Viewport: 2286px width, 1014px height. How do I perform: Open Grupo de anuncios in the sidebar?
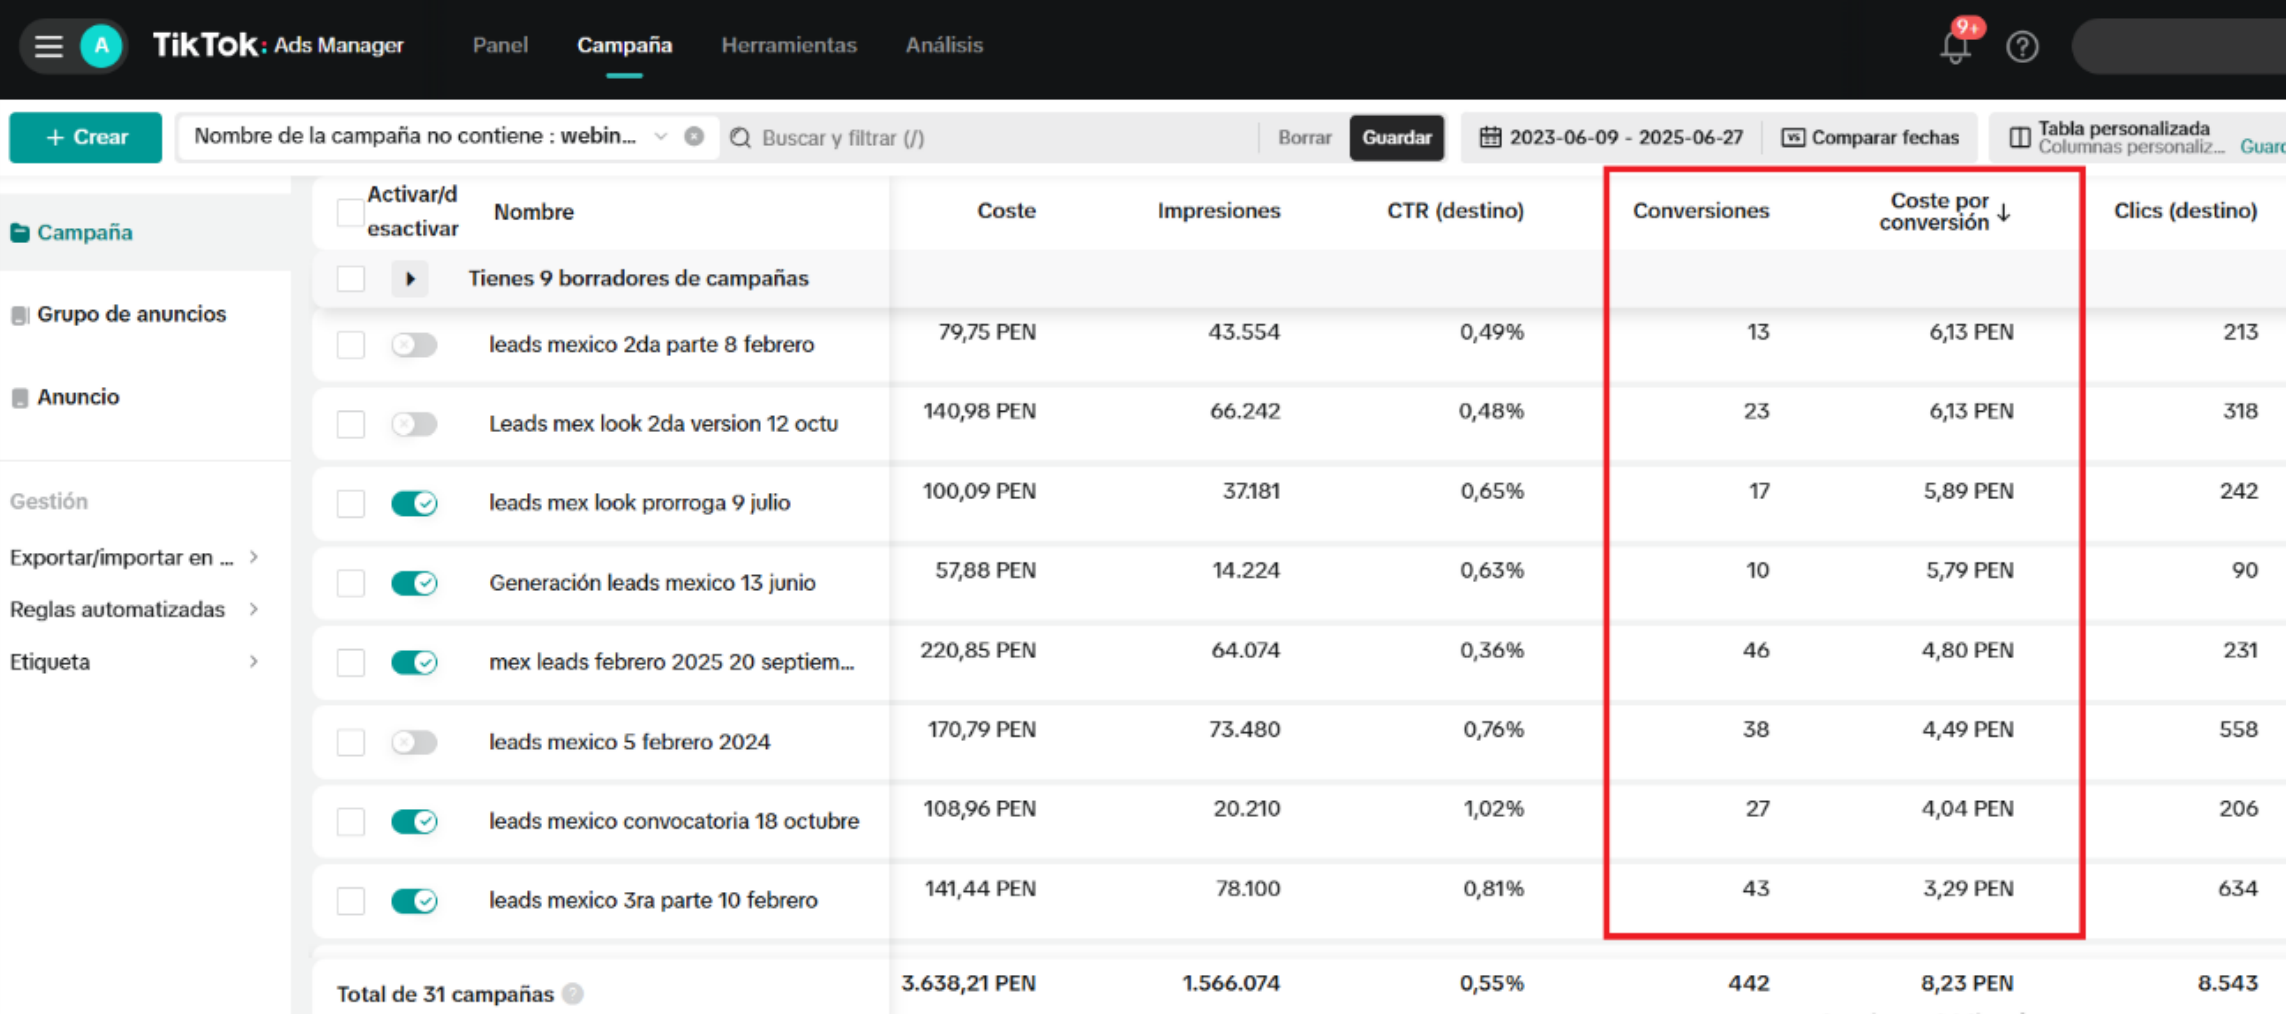pos(131,314)
